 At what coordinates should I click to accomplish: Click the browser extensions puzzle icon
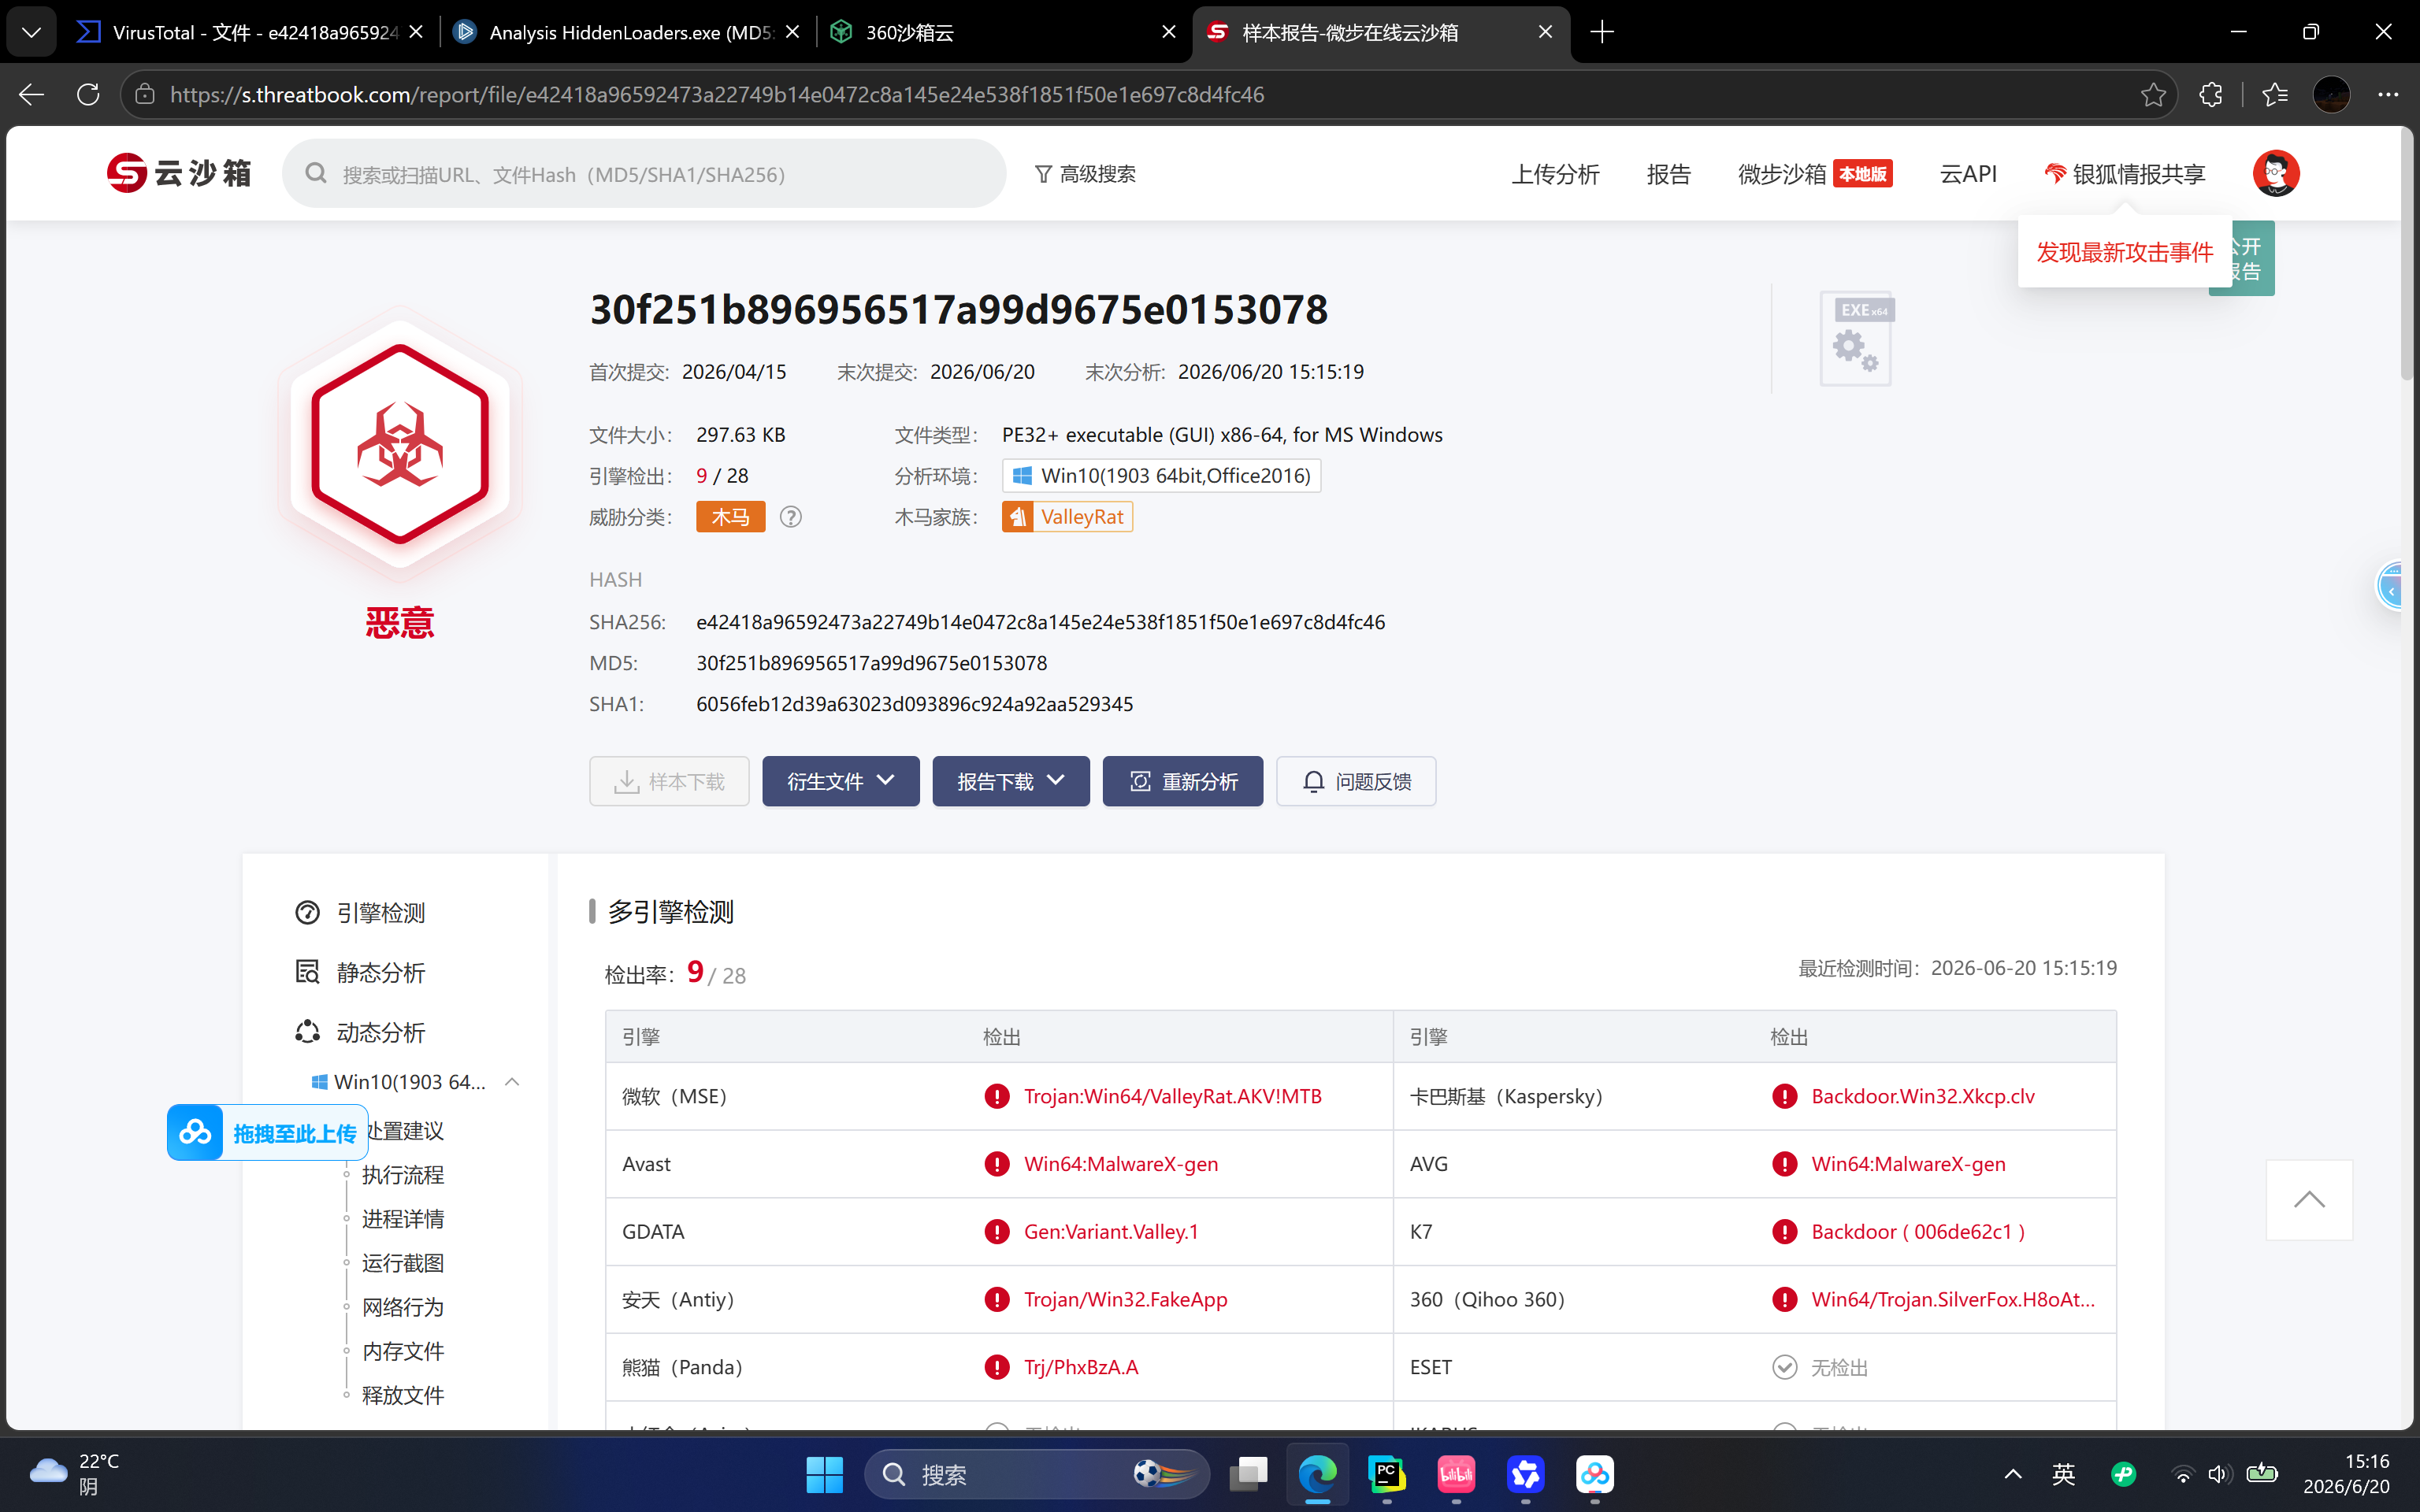pos(2211,94)
